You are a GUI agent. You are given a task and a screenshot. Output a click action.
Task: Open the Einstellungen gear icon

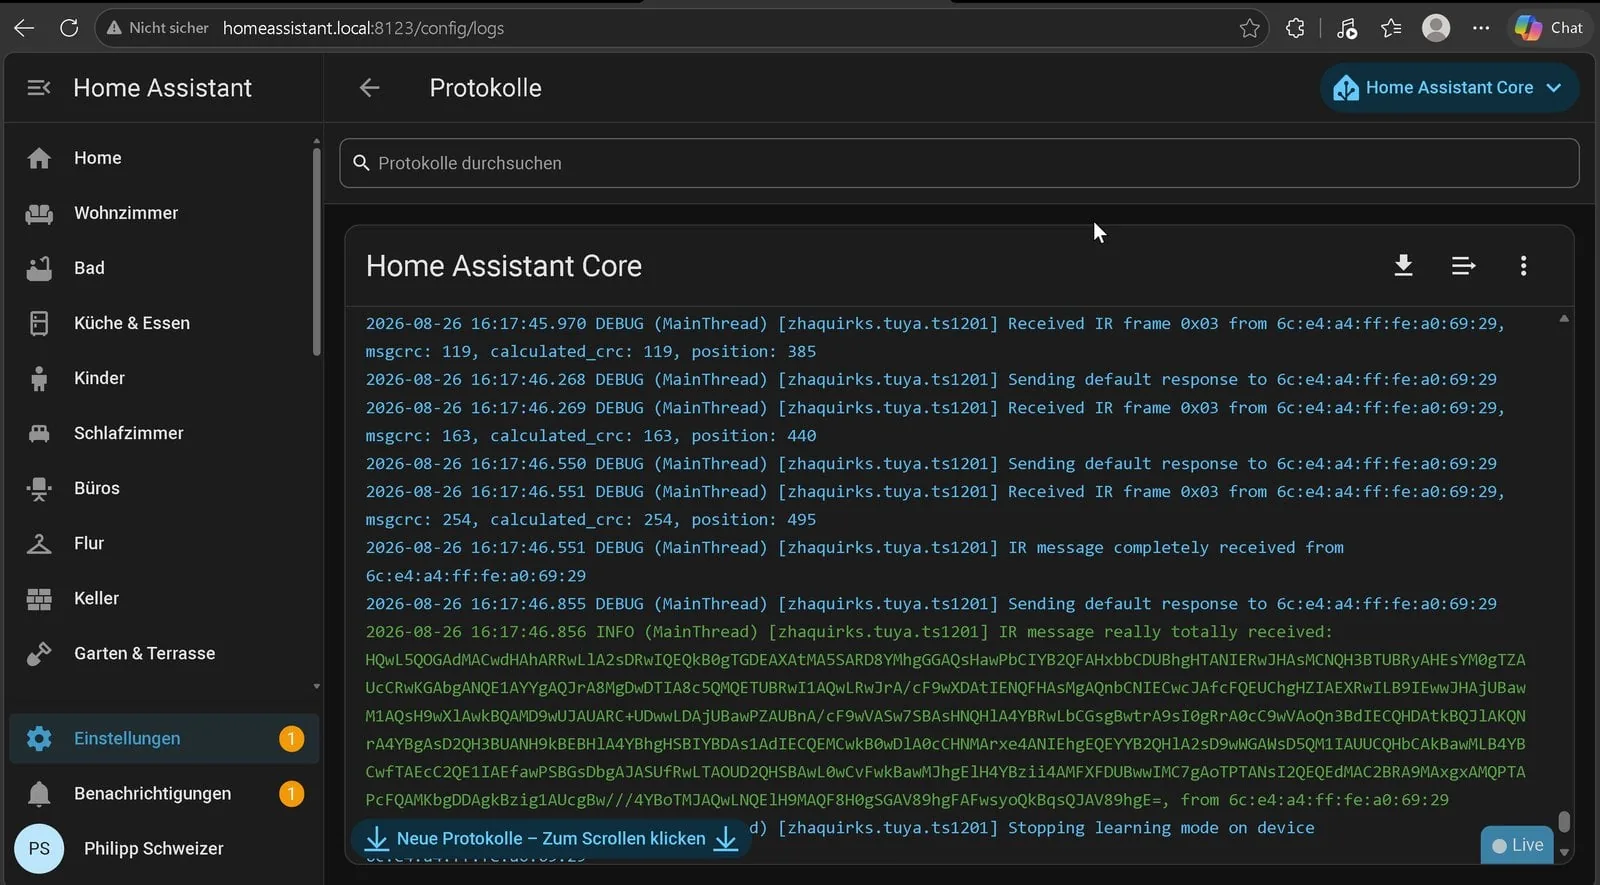pos(39,738)
